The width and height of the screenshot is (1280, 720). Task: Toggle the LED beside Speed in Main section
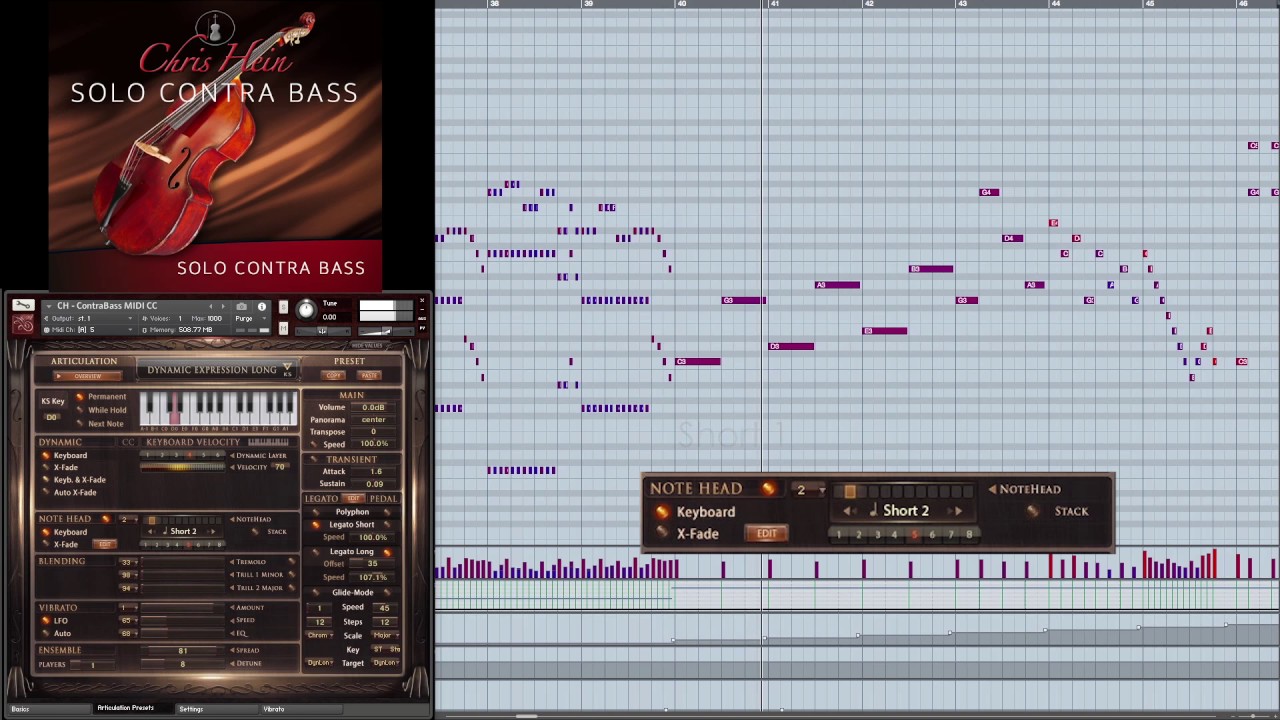pyautogui.click(x=314, y=444)
